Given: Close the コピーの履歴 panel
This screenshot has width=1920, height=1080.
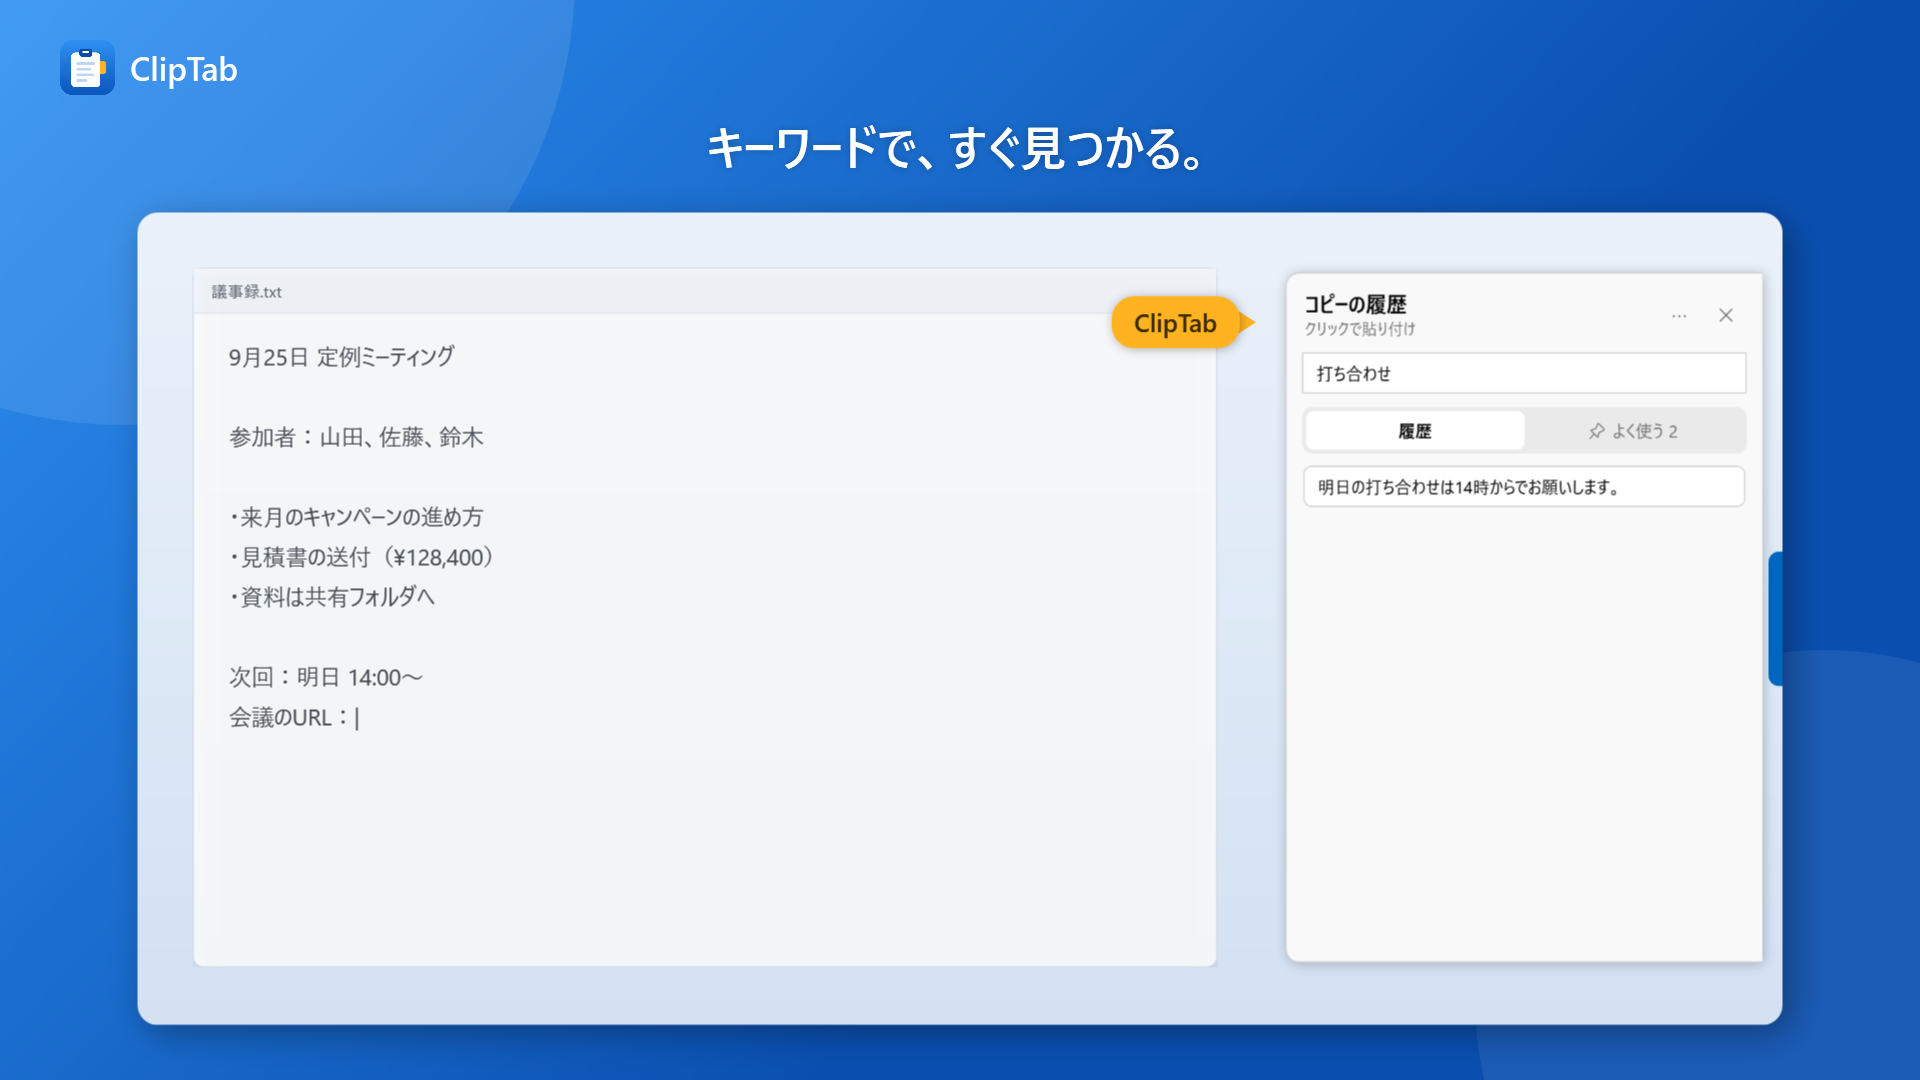Looking at the screenshot, I should [x=1726, y=316].
